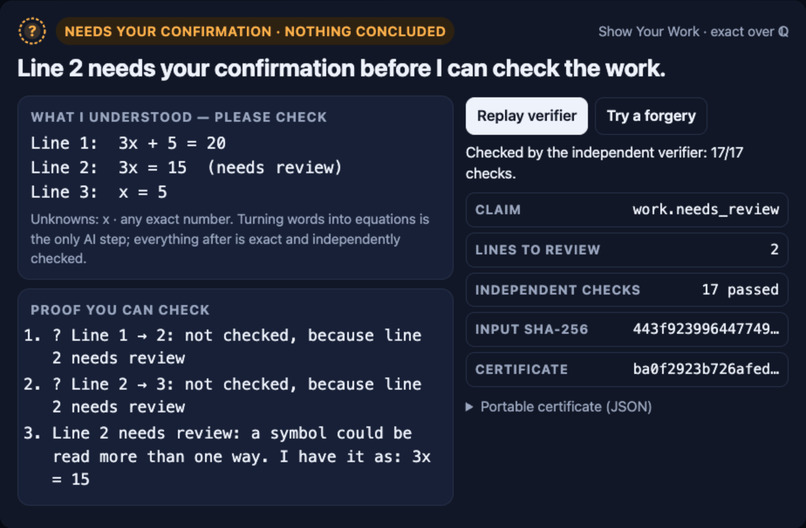Click the 'Checked by the independent verifier: 17/17' text
The width and height of the screenshot is (806, 528).
[x=604, y=162]
